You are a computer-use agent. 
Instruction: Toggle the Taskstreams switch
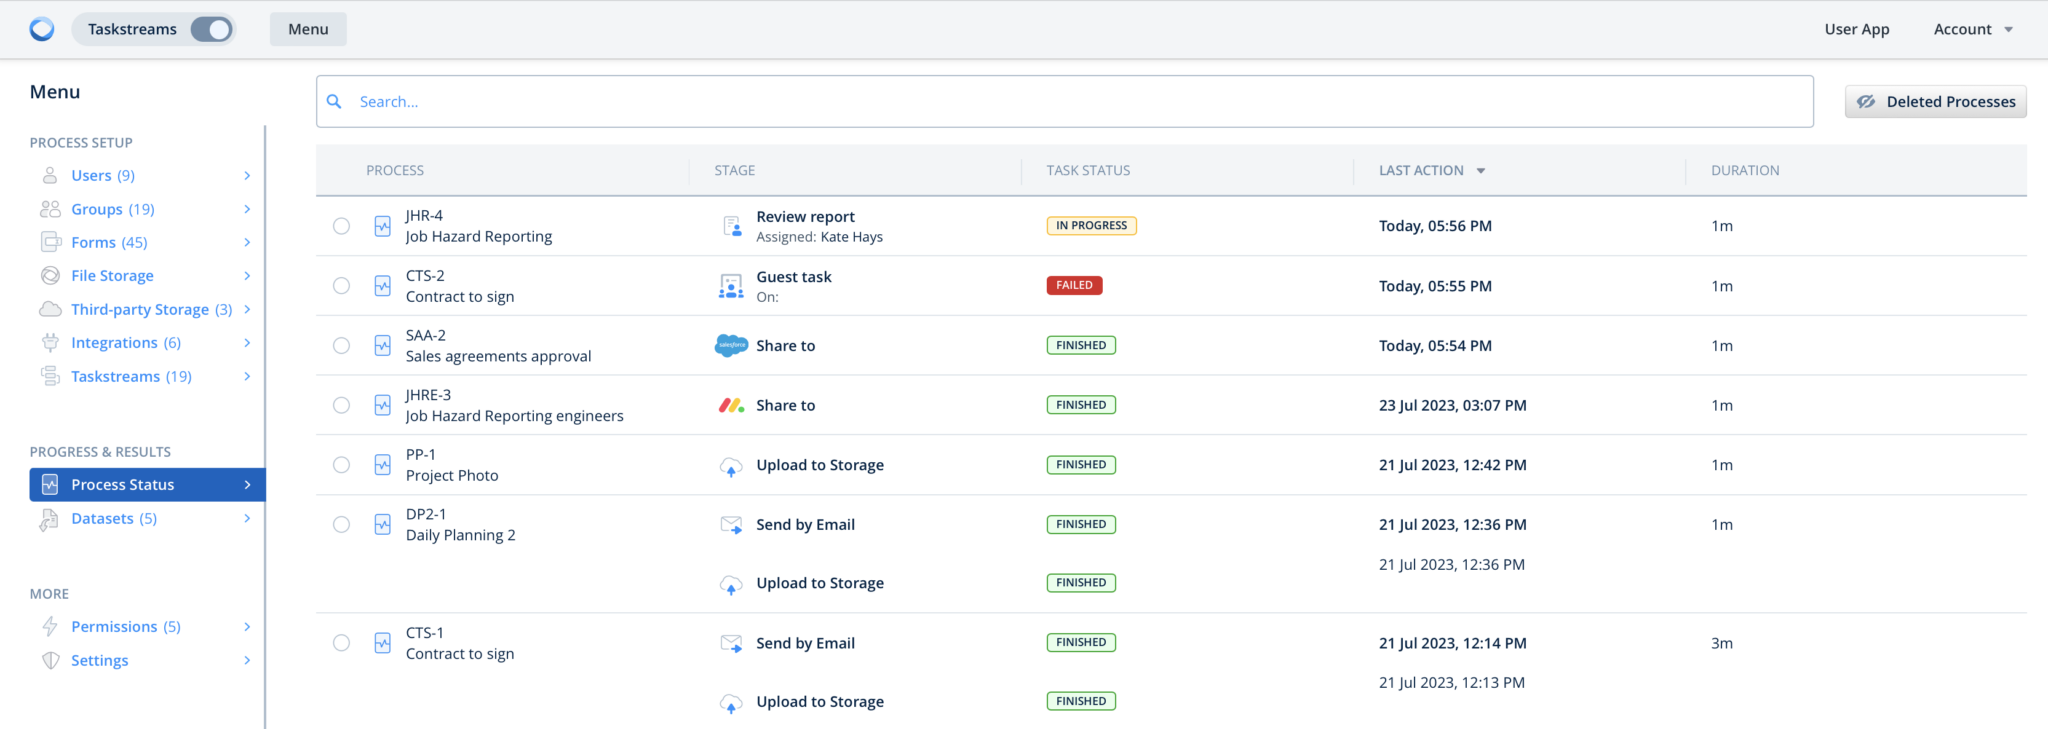(x=211, y=29)
